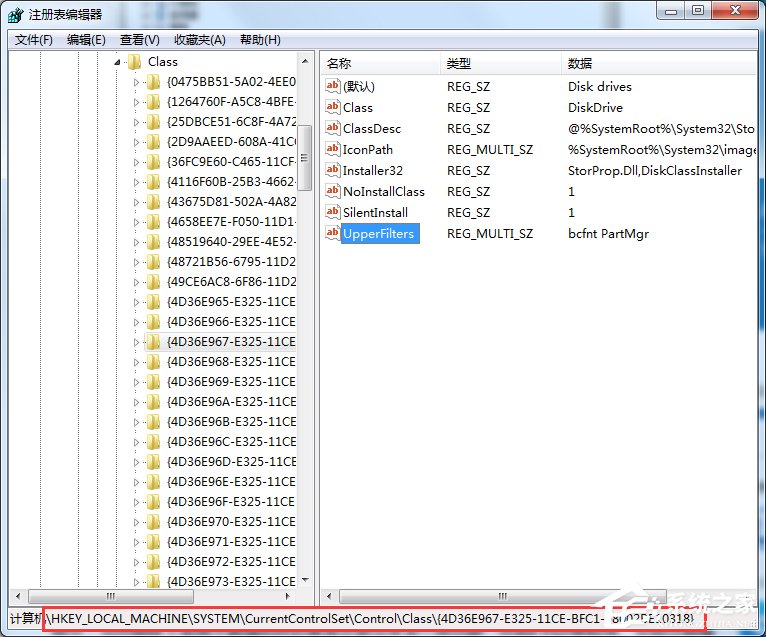This screenshot has width=766, height=637.
Task: Click the IconPath registry value icon
Action: (333, 149)
